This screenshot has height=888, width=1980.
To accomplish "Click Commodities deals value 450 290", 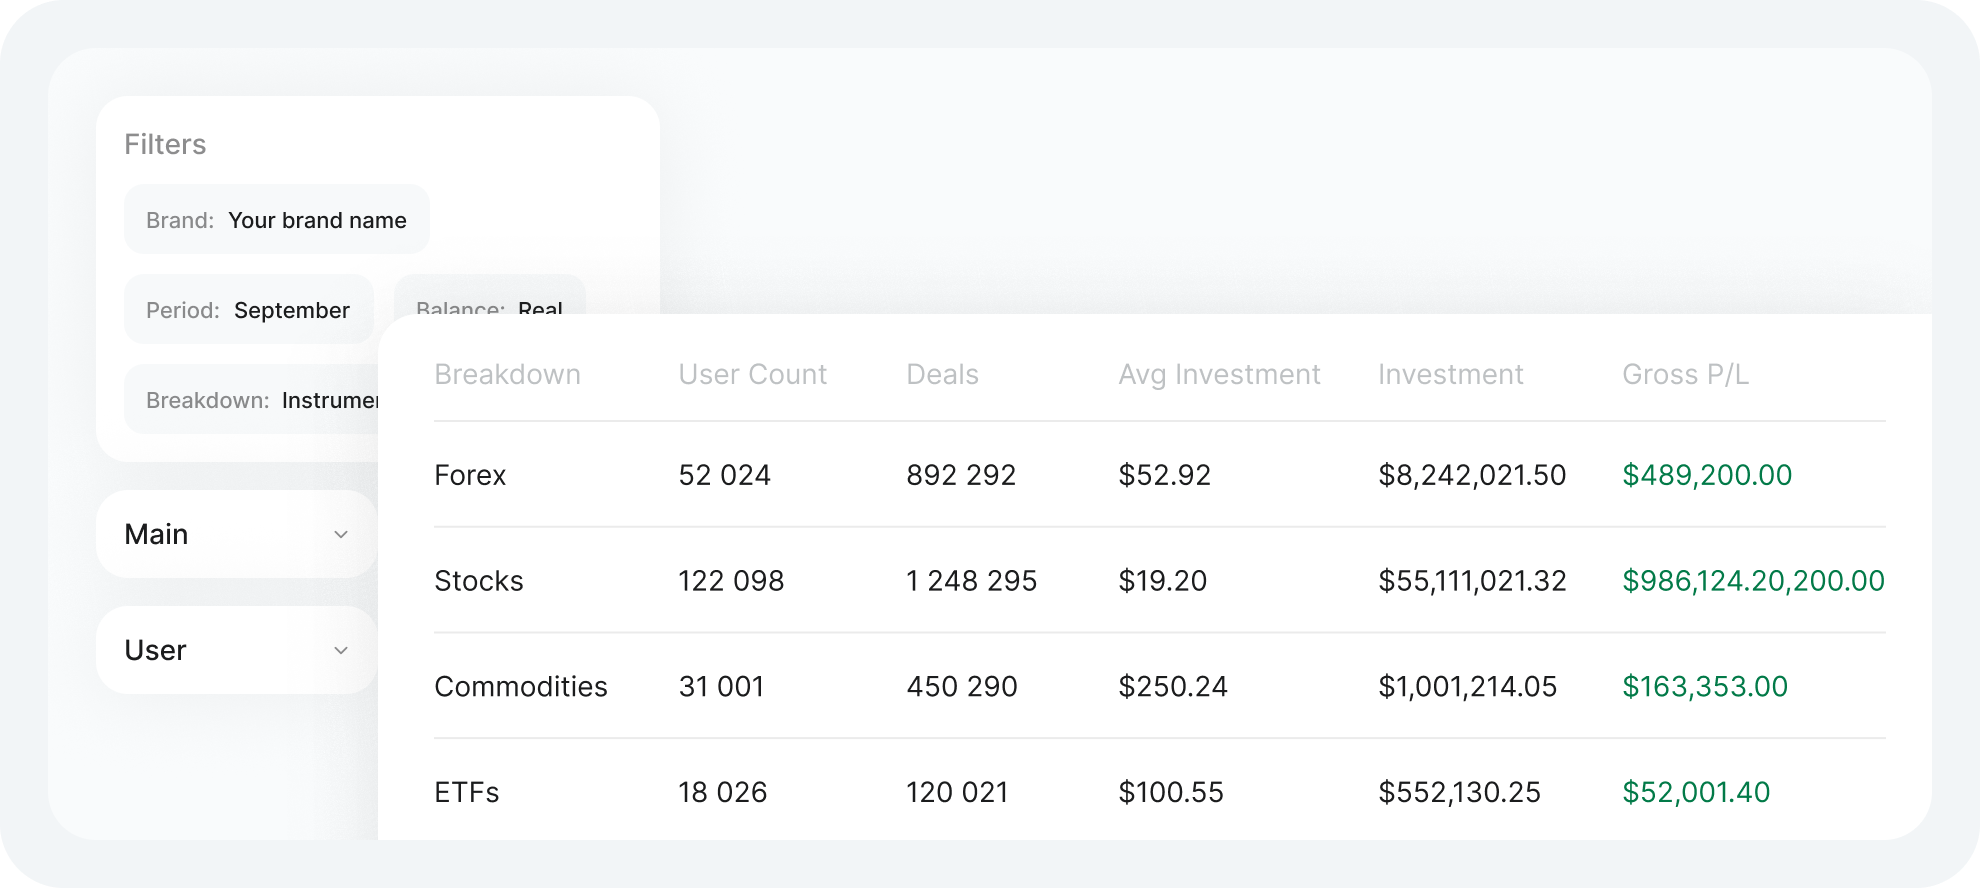I will [962, 687].
